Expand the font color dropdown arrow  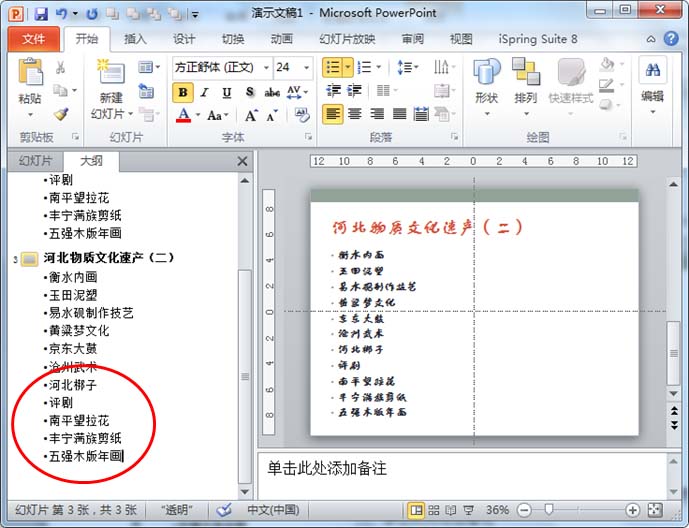click(198, 115)
